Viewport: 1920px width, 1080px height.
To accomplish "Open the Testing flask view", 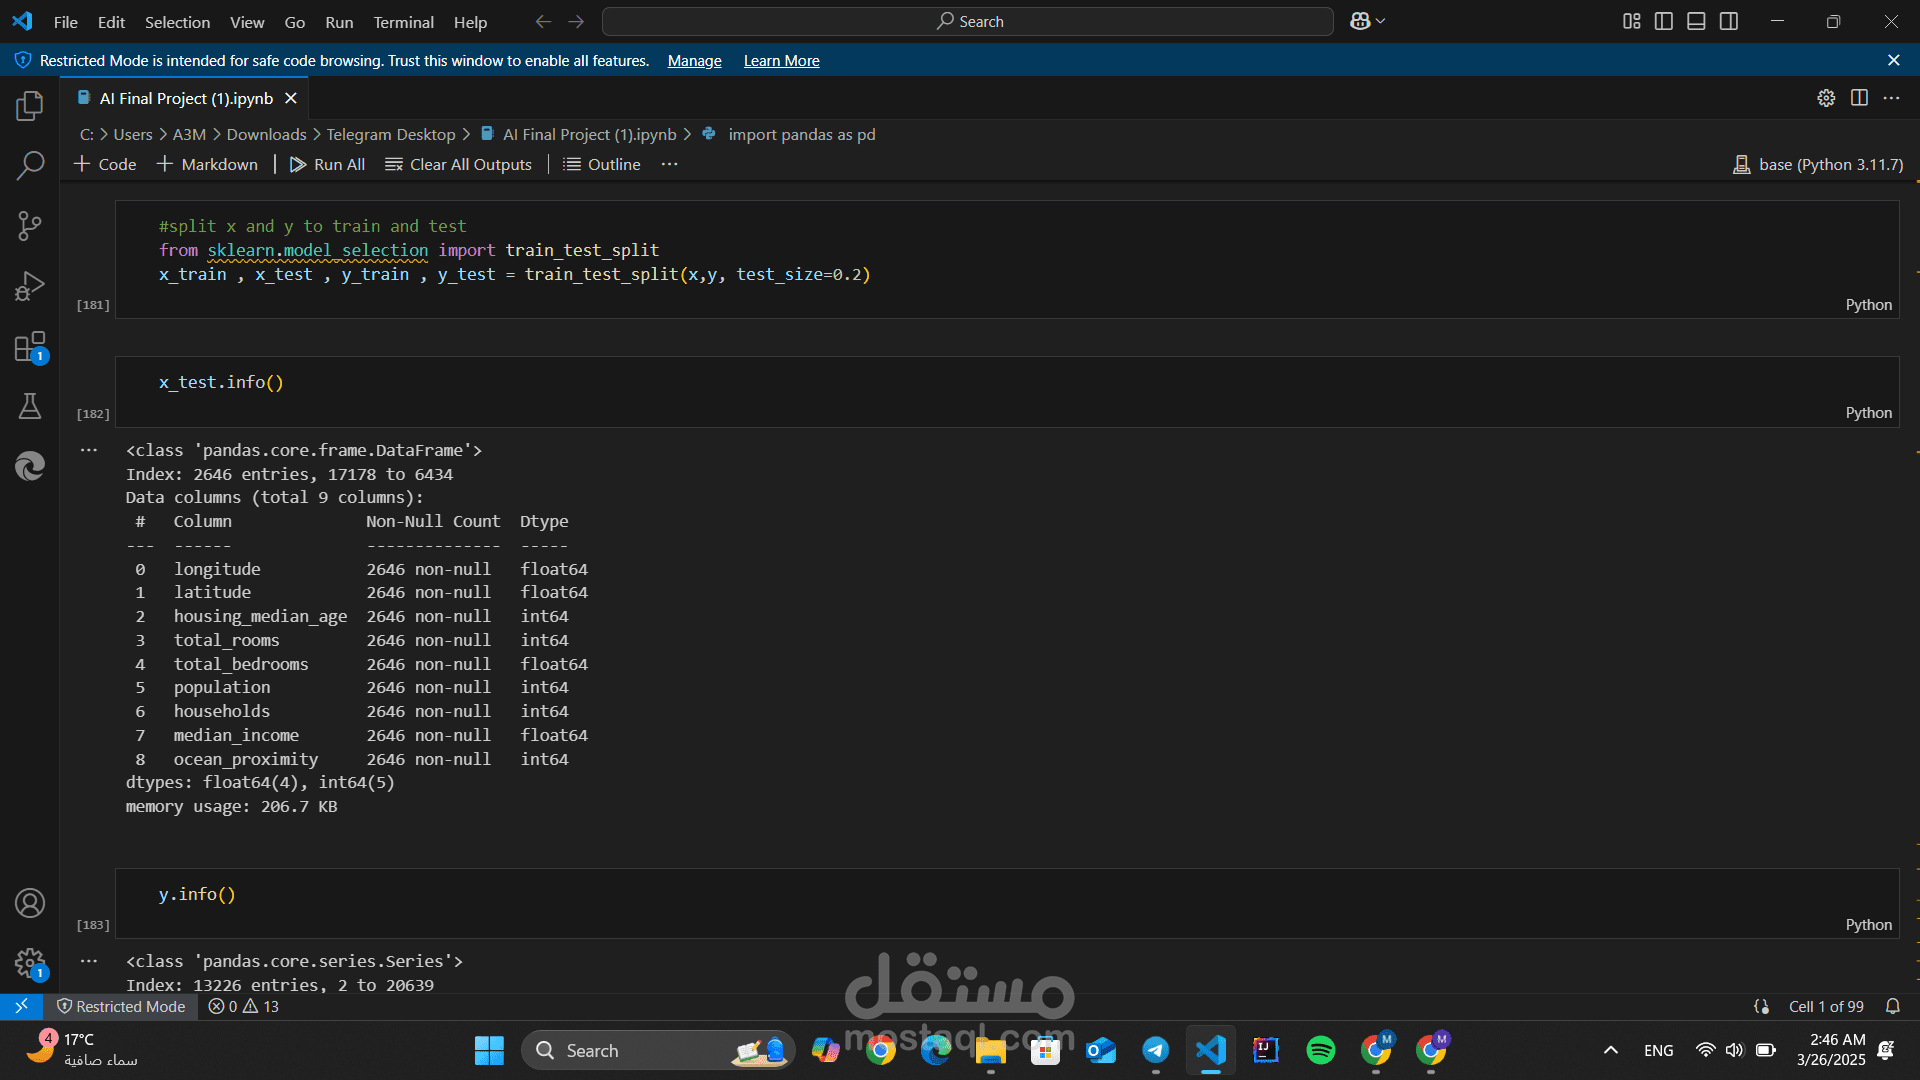I will [30, 406].
